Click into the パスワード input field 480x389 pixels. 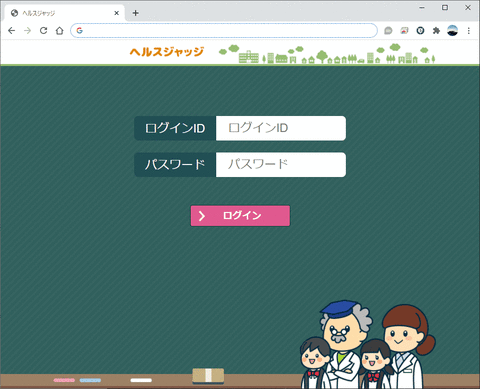click(281, 165)
